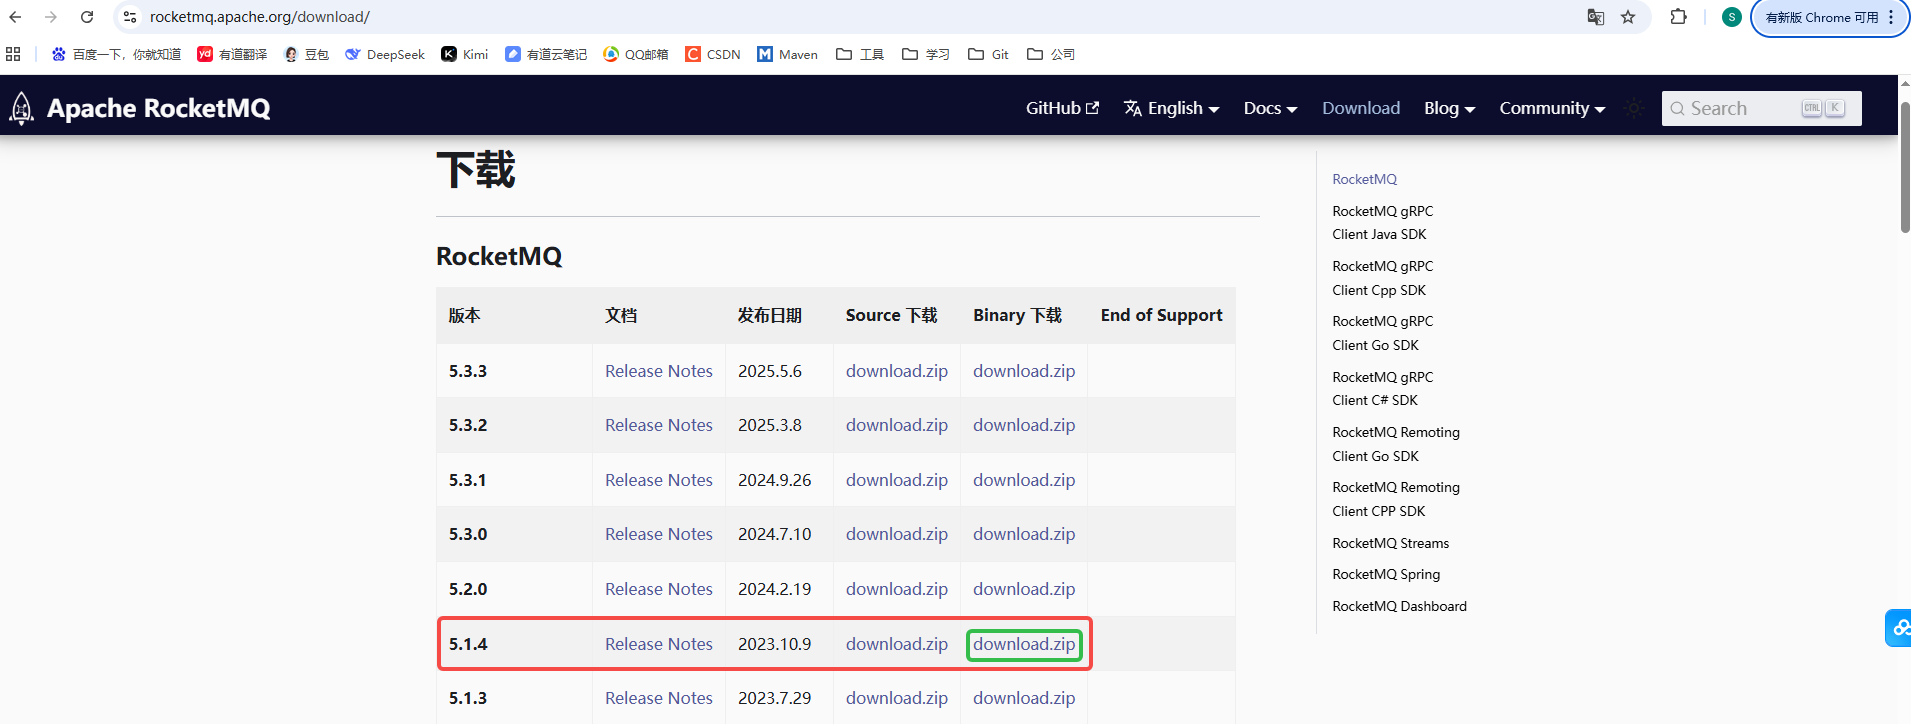Go back to the previous browser page
The width and height of the screenshot is (1911, 724).
(x=15, y=17)
